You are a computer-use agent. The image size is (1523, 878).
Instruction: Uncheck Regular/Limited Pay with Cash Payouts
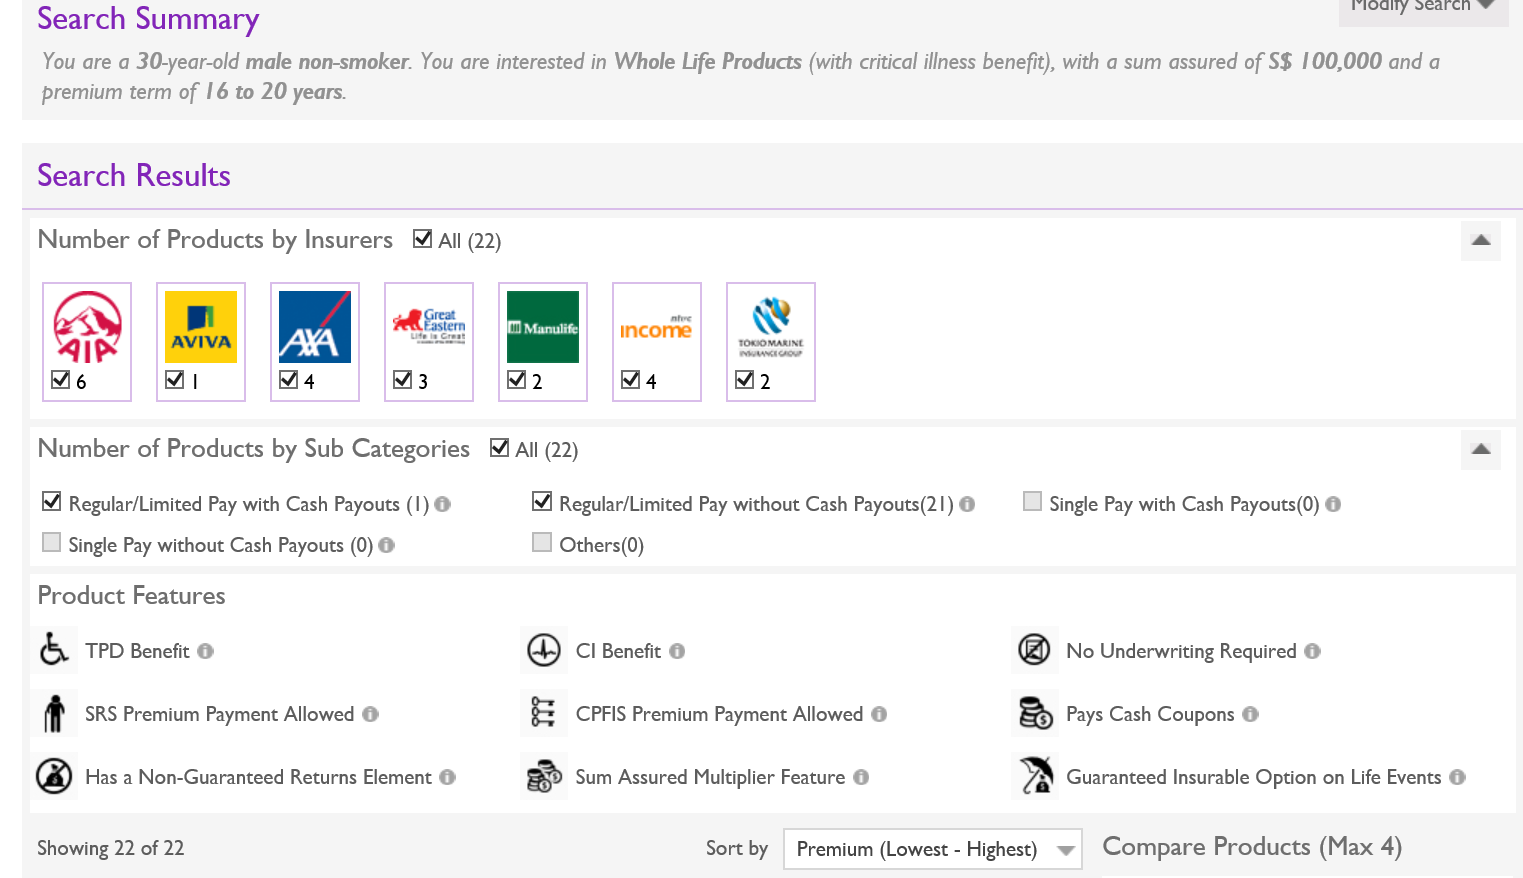coord(52,502)
